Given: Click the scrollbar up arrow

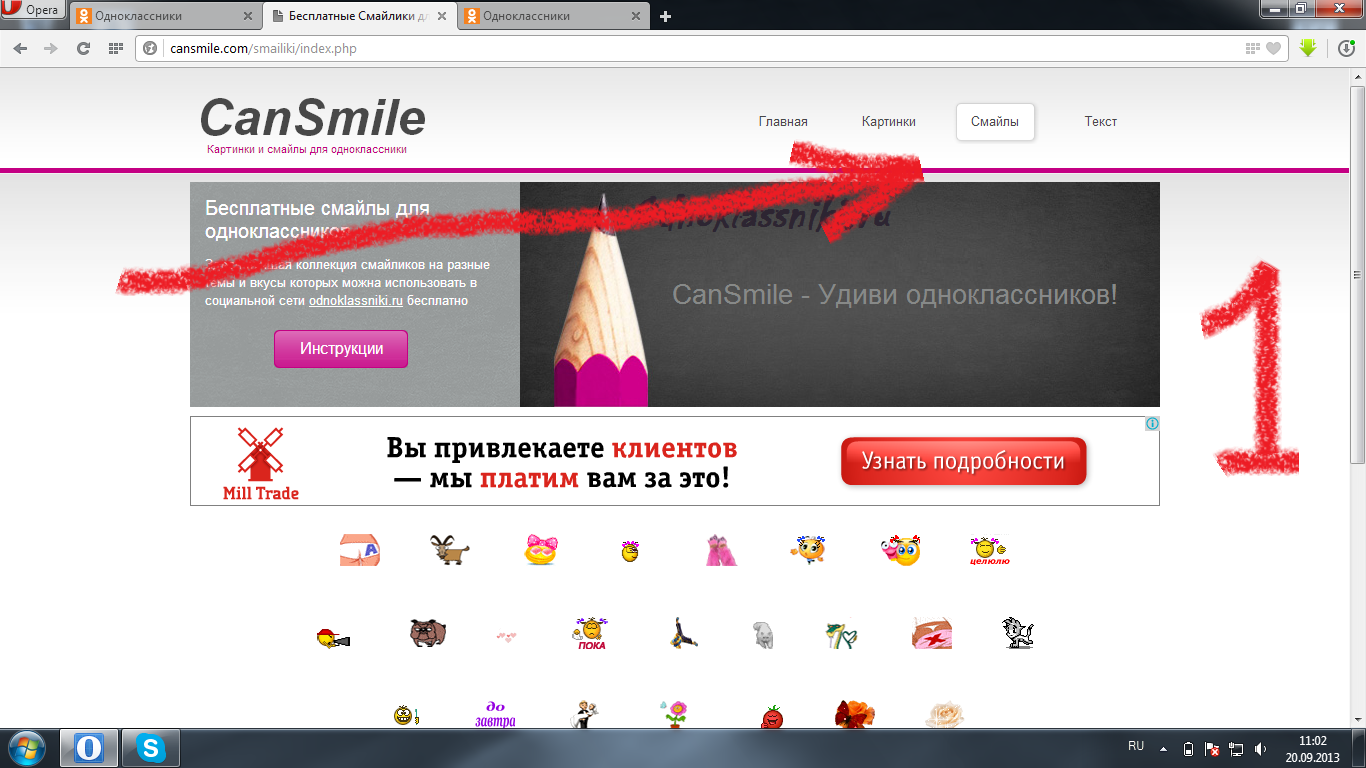Looking at the screenshot, I should click(x=1358, y=75).
